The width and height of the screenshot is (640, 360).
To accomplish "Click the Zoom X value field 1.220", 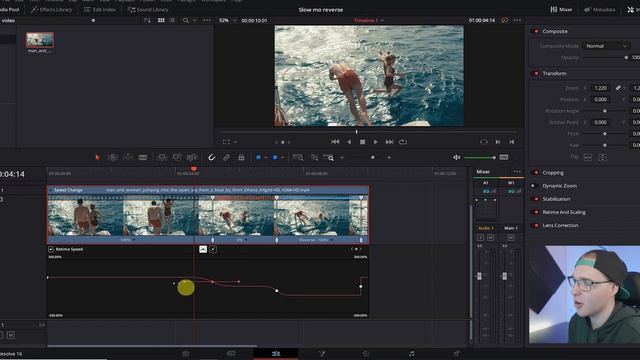I will [600, 88].
